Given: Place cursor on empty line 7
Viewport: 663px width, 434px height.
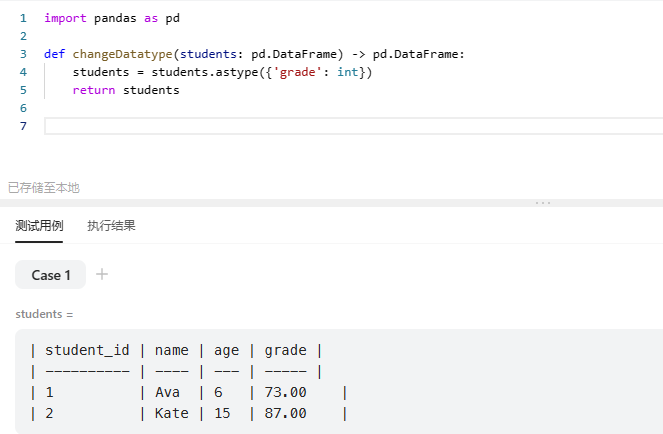Looking at the screenshot, I should pyautogui.click(x=300, y=126).
